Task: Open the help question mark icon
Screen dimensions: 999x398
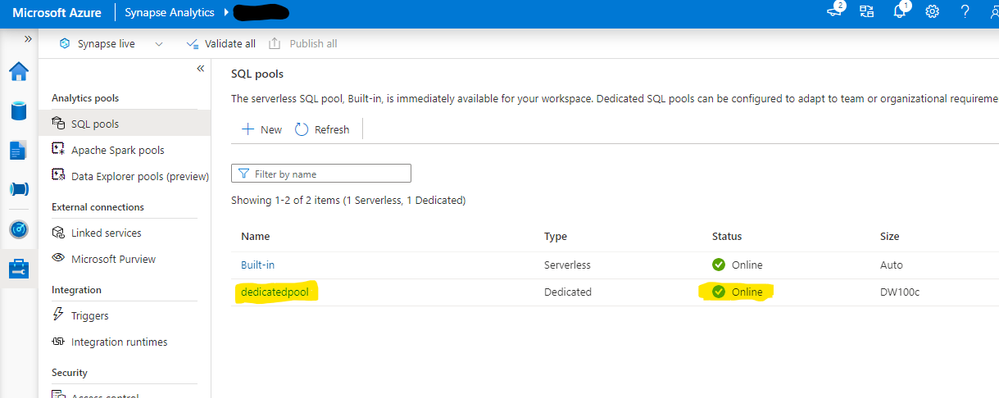Action: pos(965,12)
